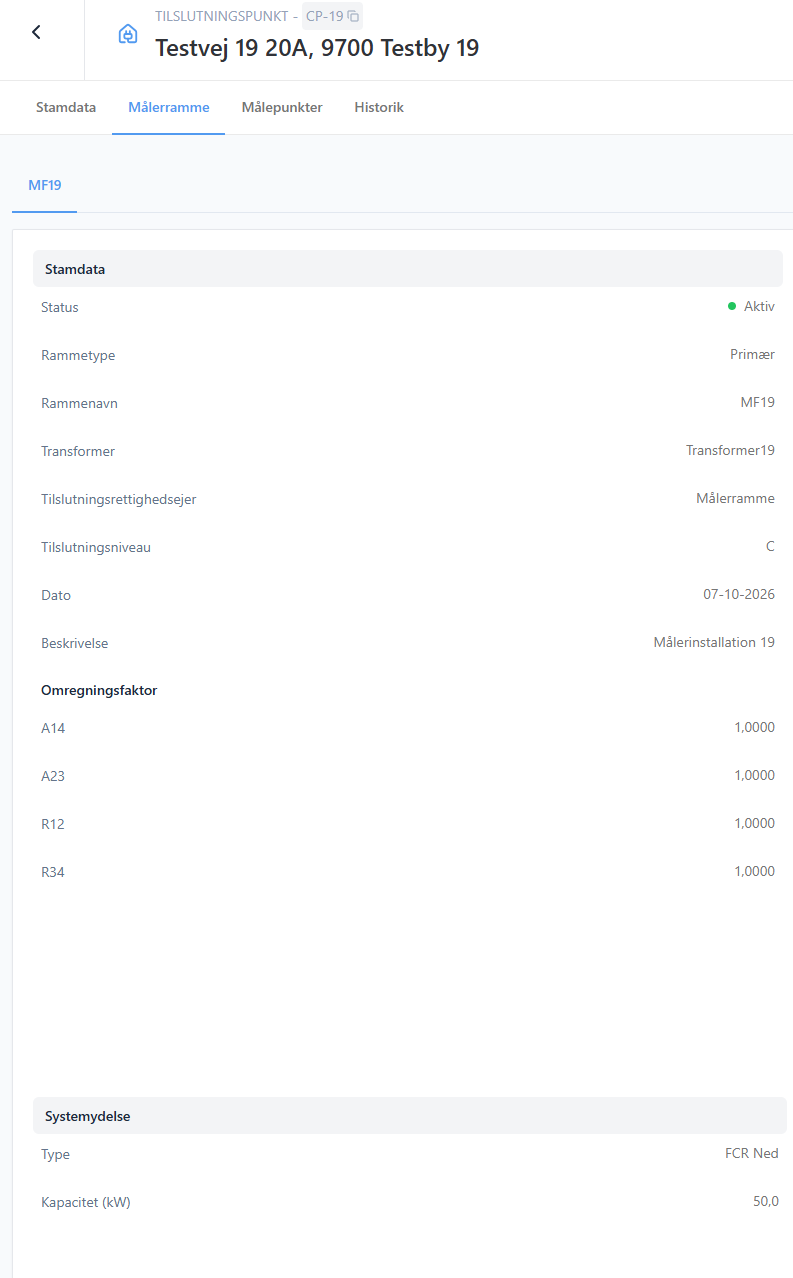
Task: Select the Målerramme tab
Action: click(x=169, y=107)
